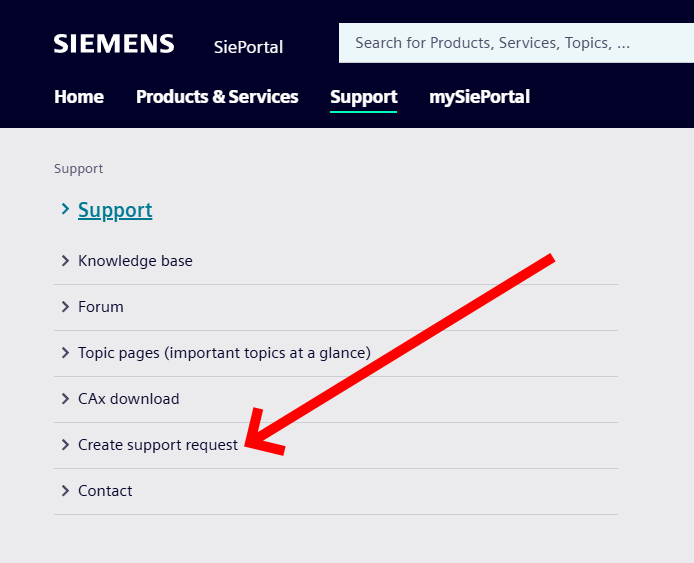This screenshot has height=563, width=694.
Task: Open the underlined Support heading link
Action: coord(115,210)
